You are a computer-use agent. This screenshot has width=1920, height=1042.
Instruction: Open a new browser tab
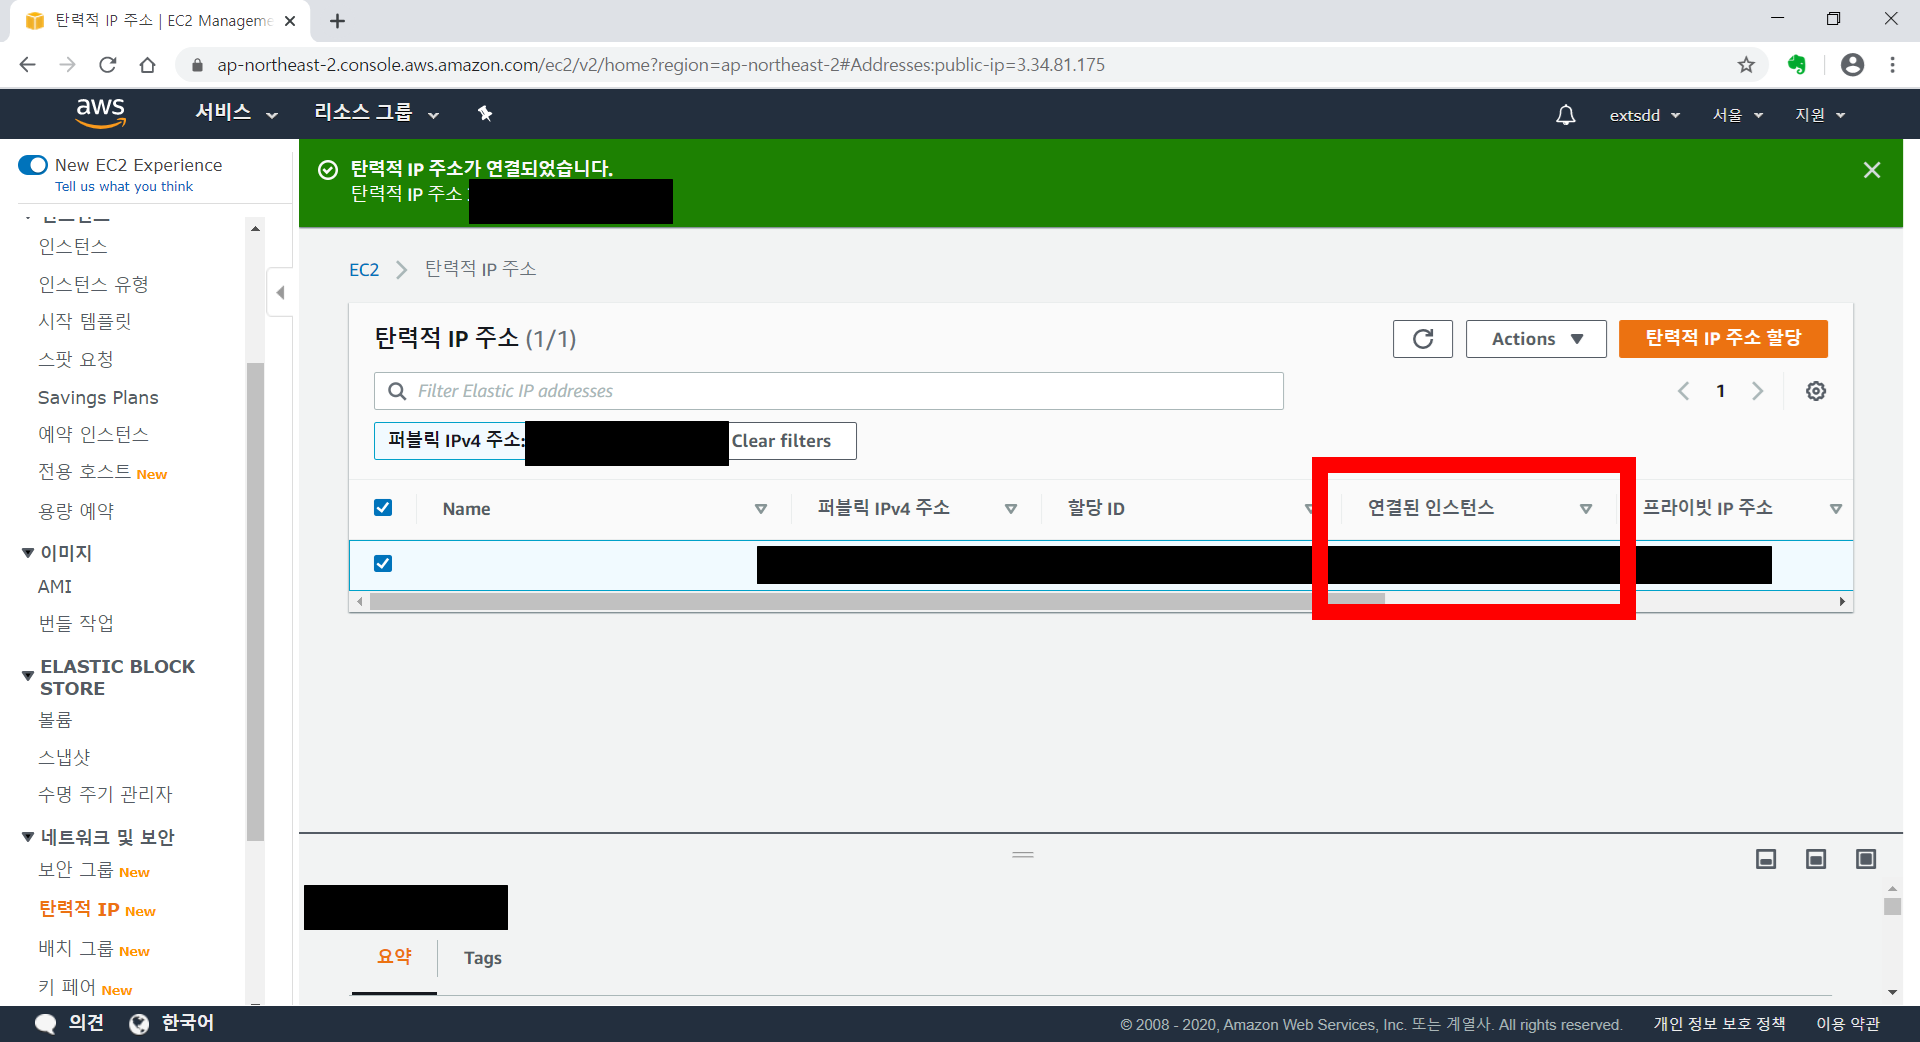click(x=337, y=21)
